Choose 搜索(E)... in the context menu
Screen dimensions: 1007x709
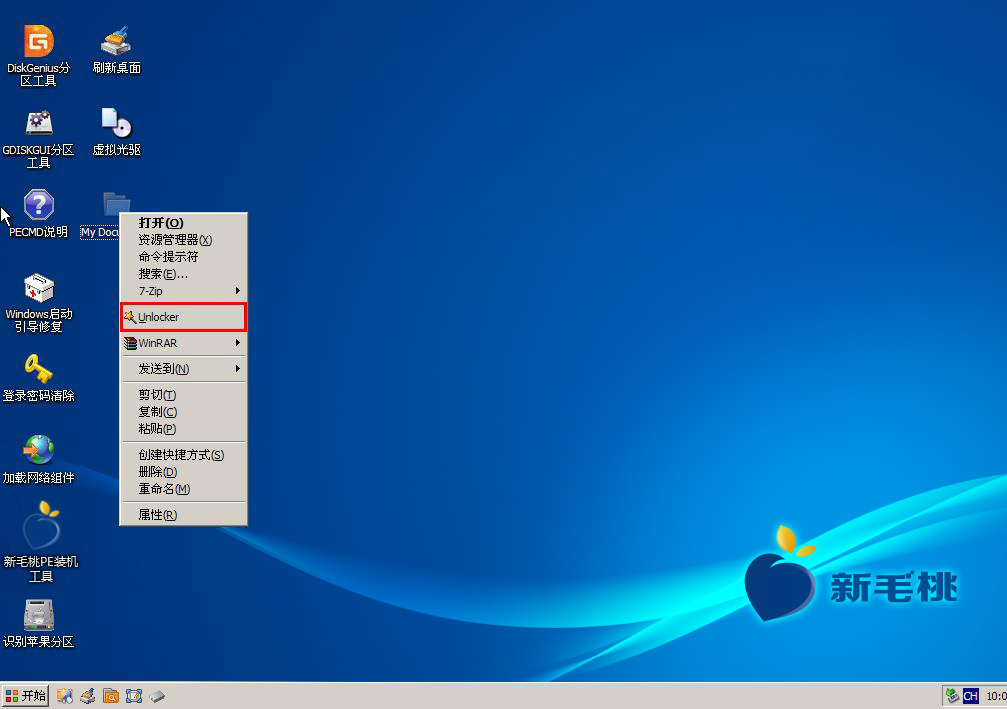[184, 274]
